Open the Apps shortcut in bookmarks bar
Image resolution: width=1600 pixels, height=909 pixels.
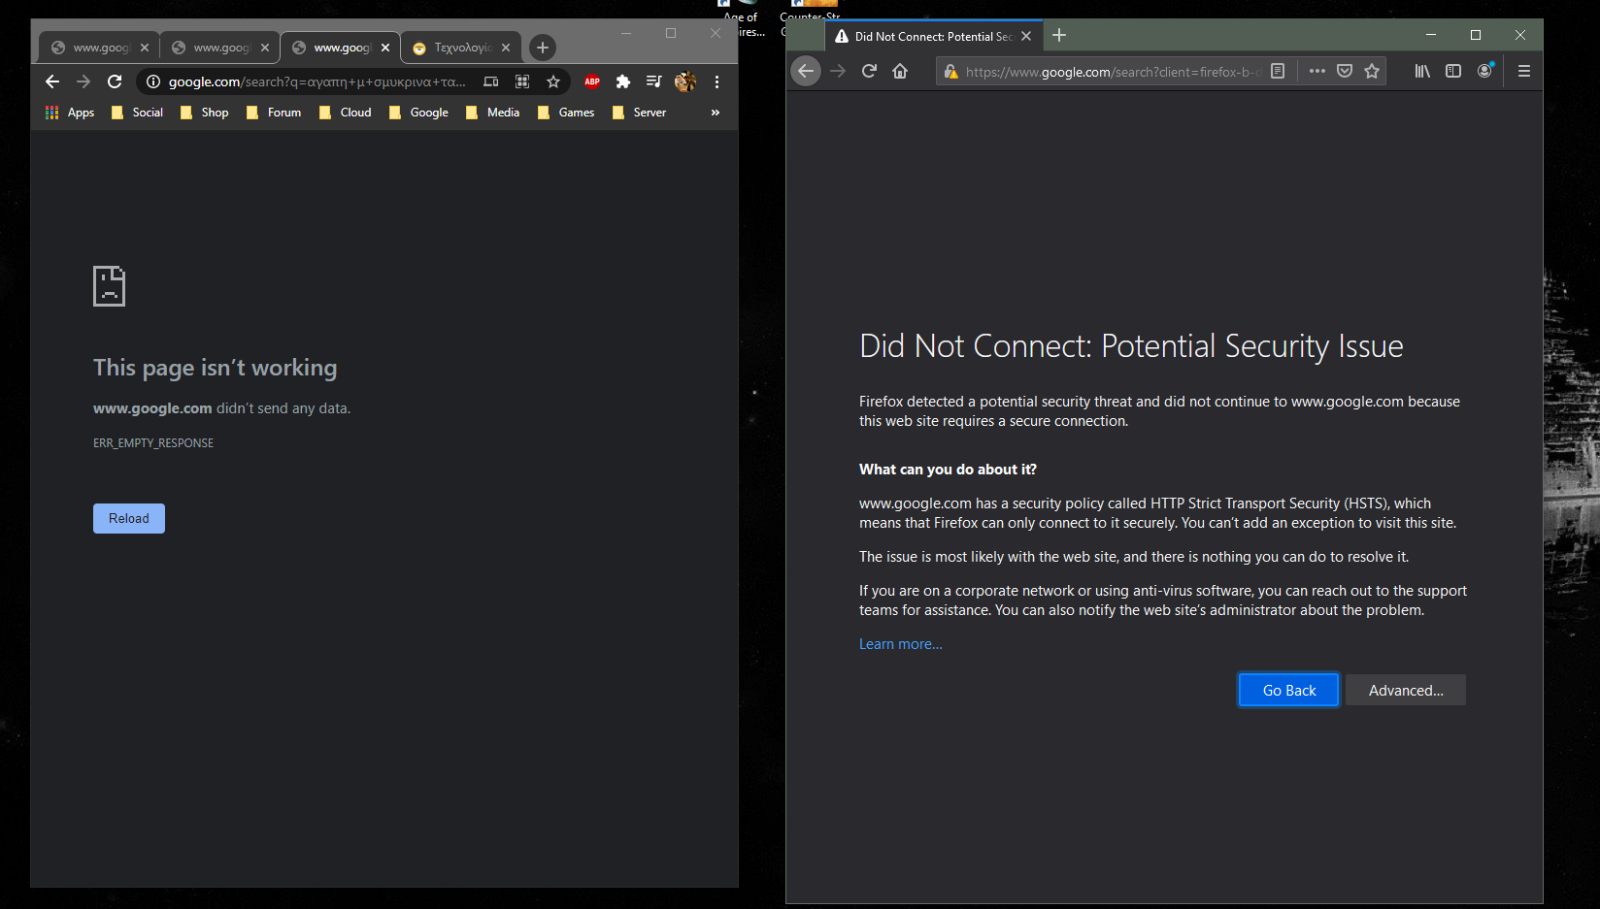pos(69,113)
